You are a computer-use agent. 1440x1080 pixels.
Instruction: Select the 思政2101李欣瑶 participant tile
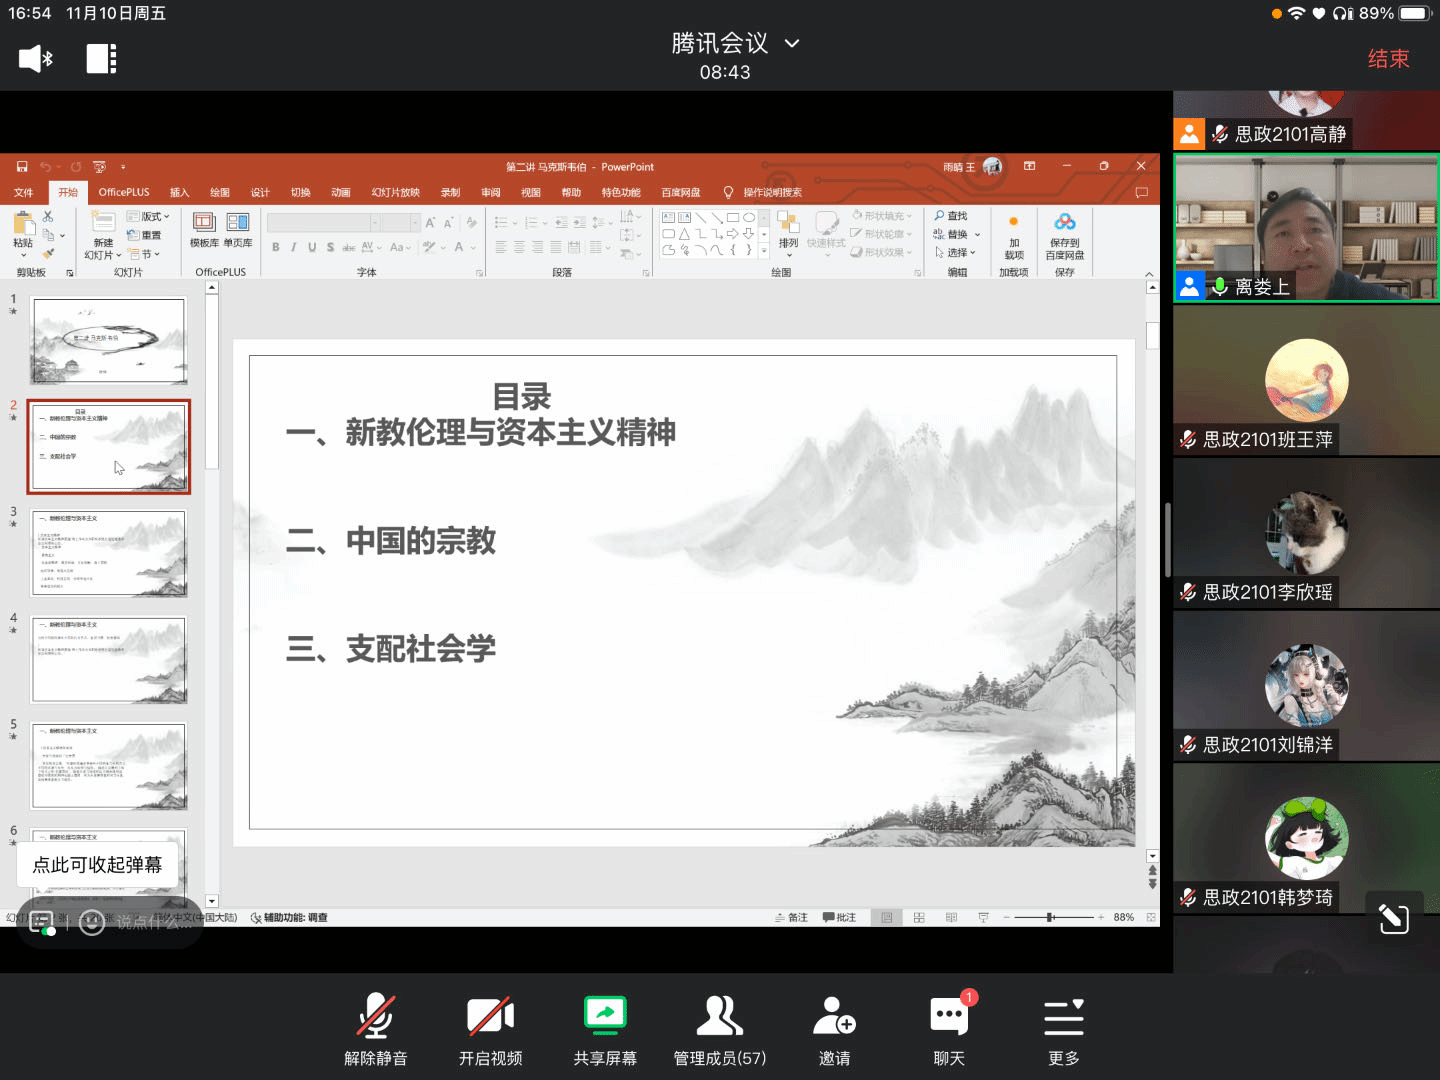1306,533
